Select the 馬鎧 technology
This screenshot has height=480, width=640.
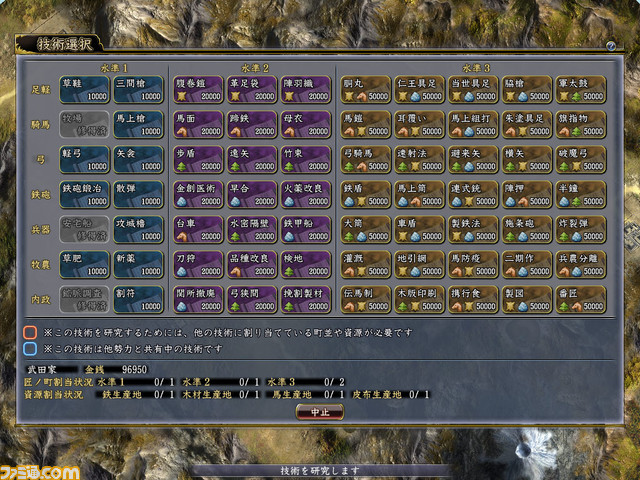point(365,124)
